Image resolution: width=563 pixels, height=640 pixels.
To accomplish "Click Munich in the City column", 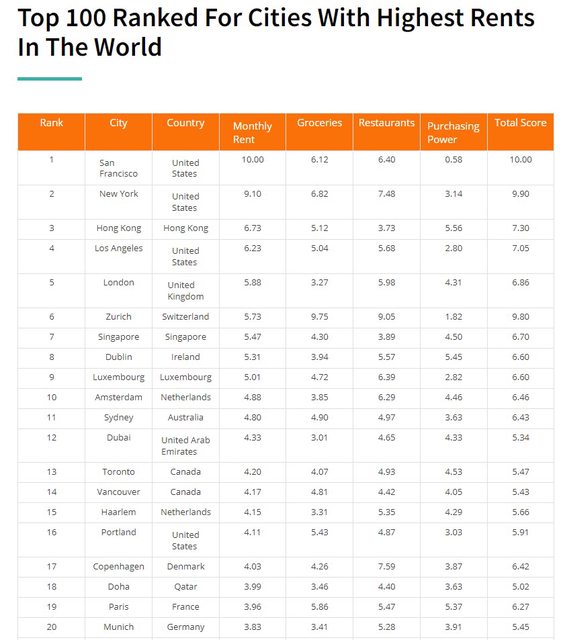I will click(118, 627).
